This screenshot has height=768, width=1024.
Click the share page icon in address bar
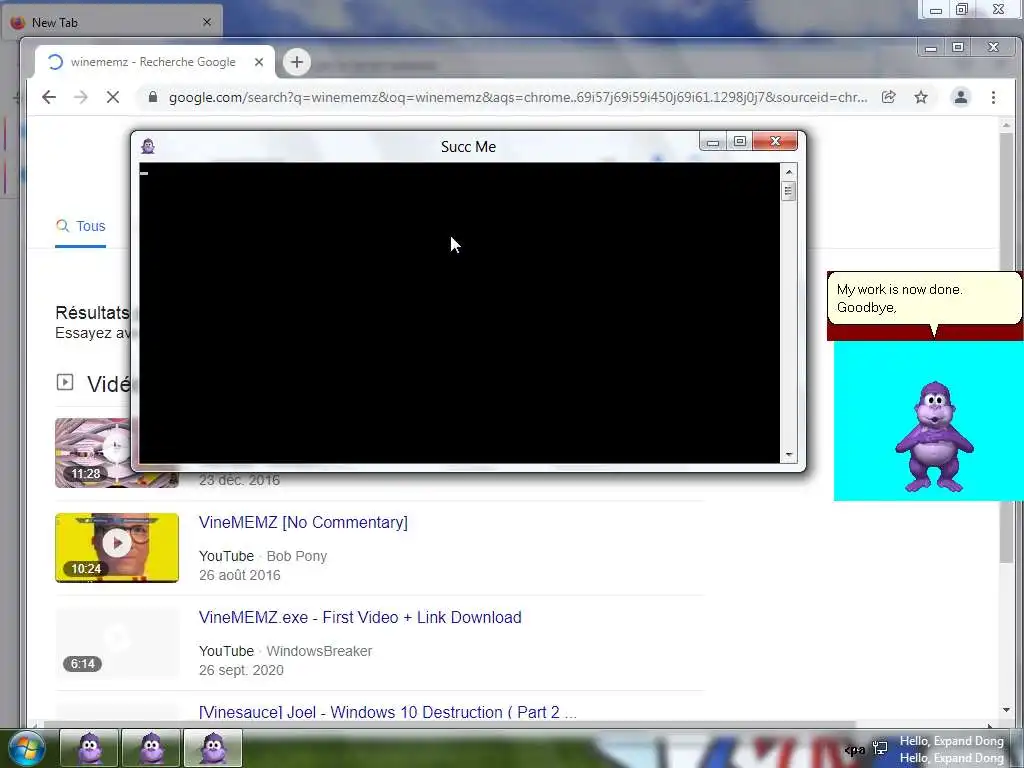click(x=888, y=97)
